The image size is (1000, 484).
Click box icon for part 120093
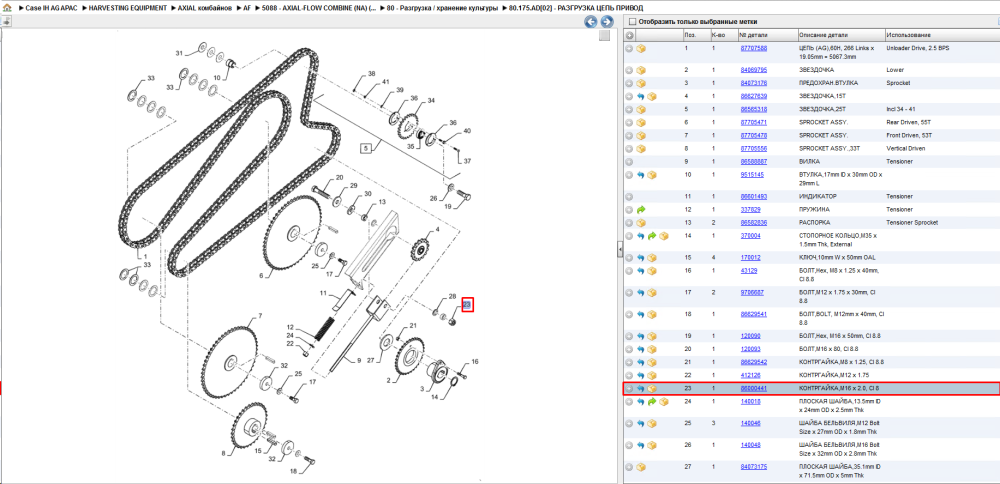652,349
